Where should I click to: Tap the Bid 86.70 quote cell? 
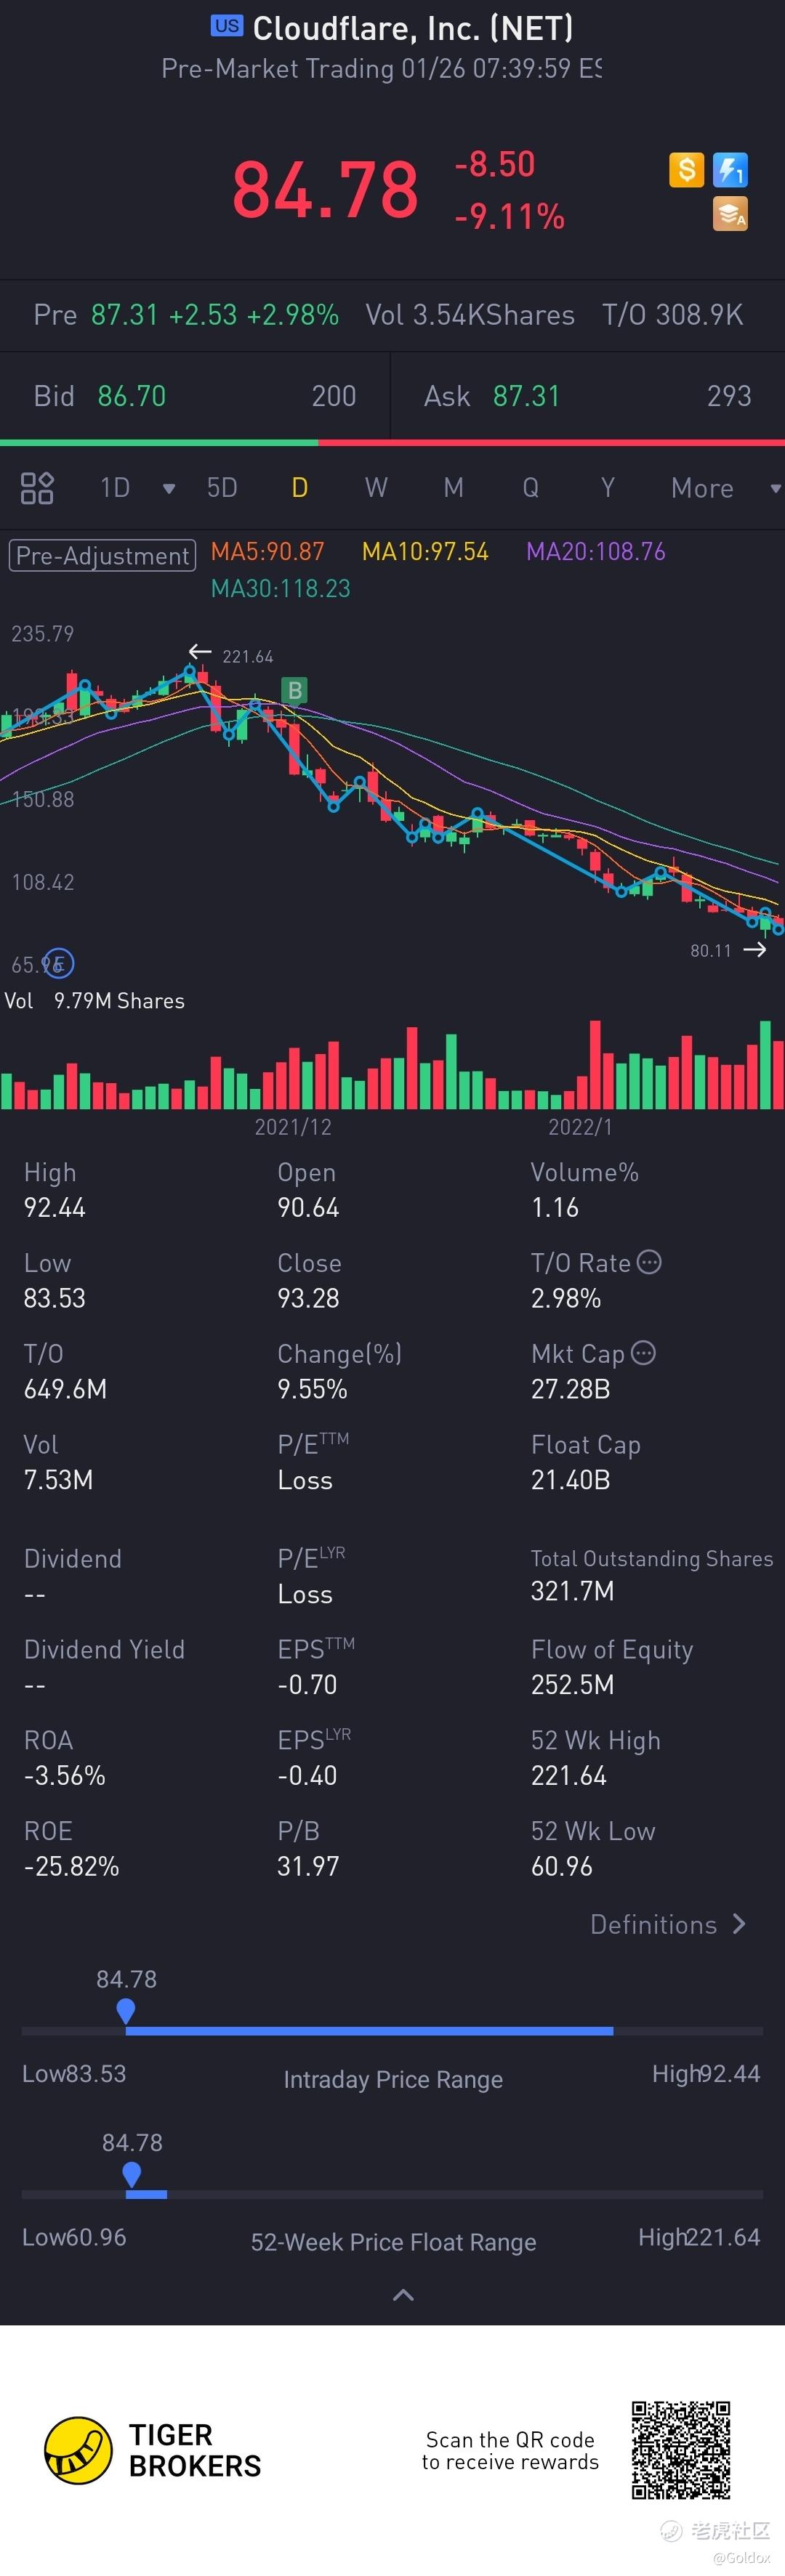[x=195, y=396]
